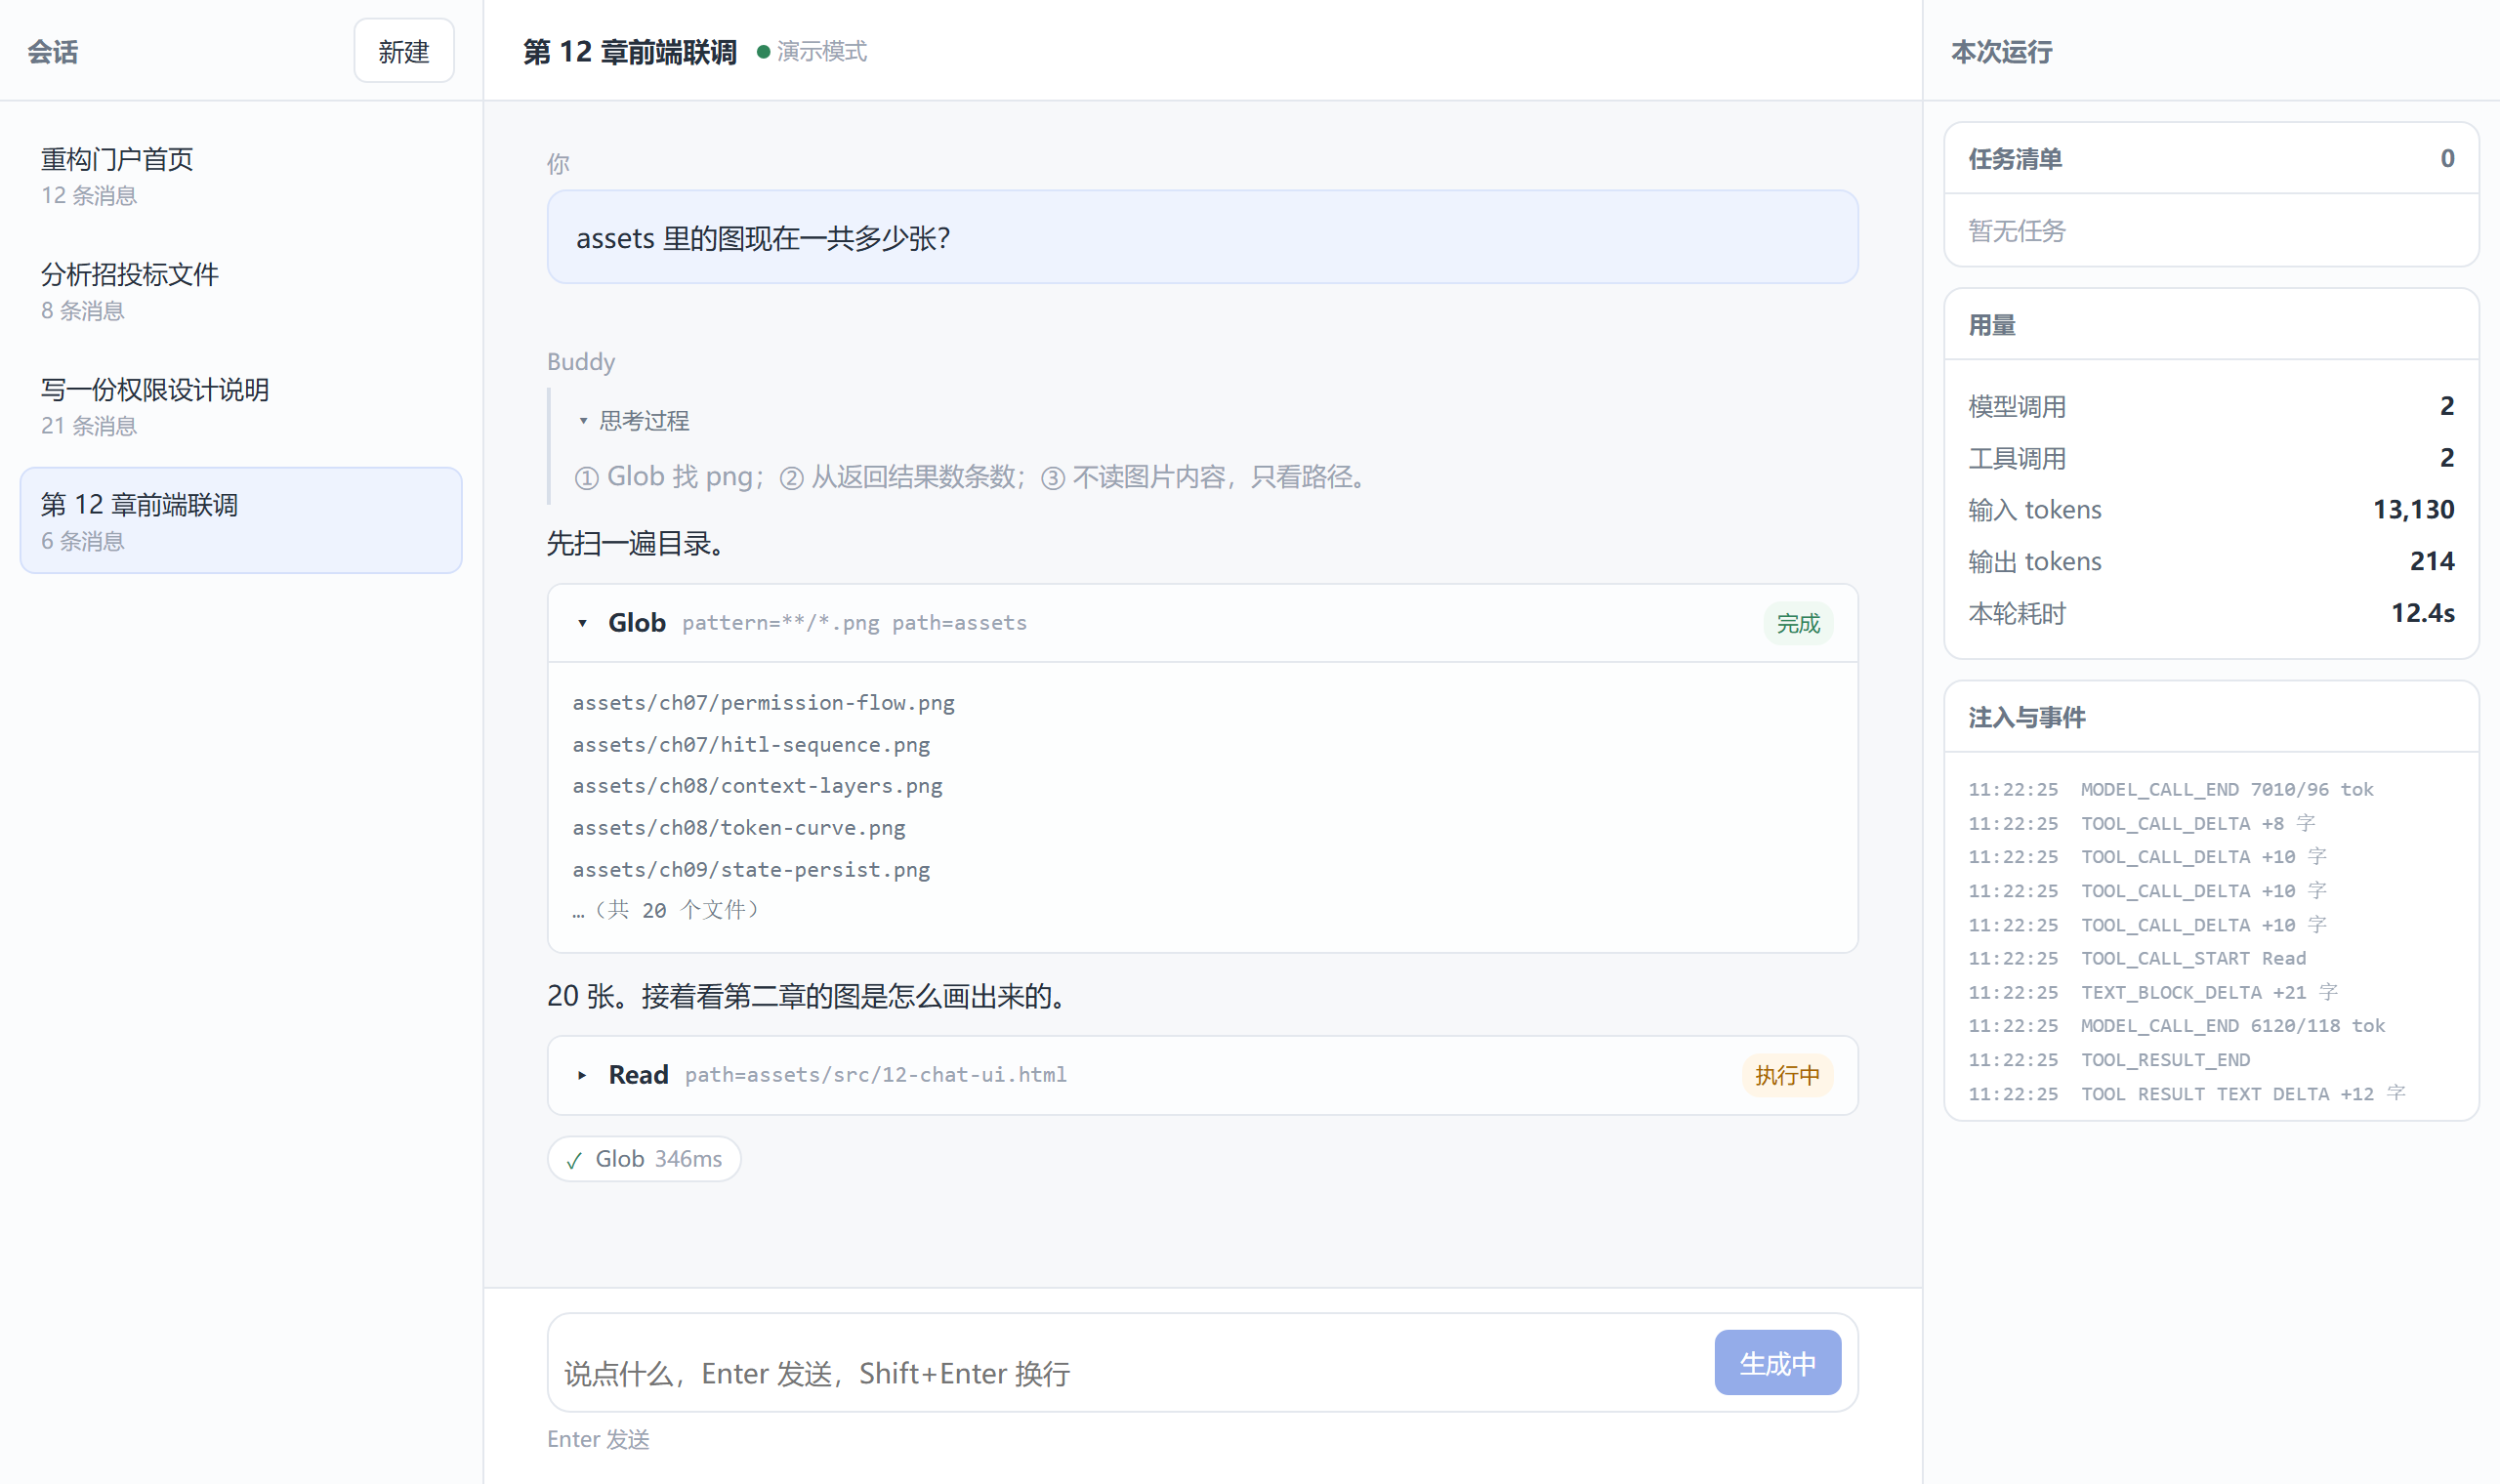
Task: Click the green 演示模式 status dot
Action: coord(763,52)
